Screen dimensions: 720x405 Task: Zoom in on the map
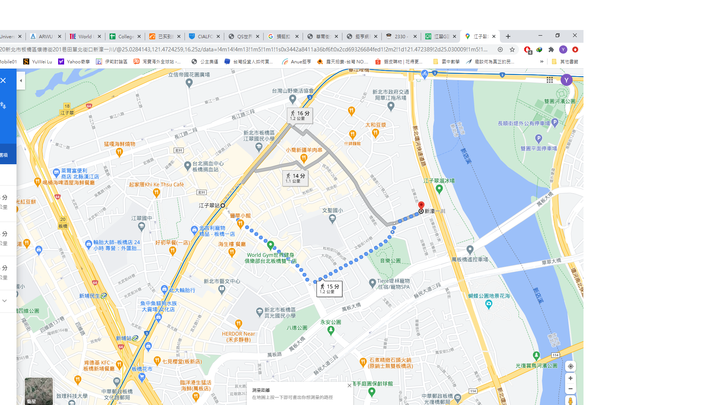pyautogui.click(x=570, y=378)
